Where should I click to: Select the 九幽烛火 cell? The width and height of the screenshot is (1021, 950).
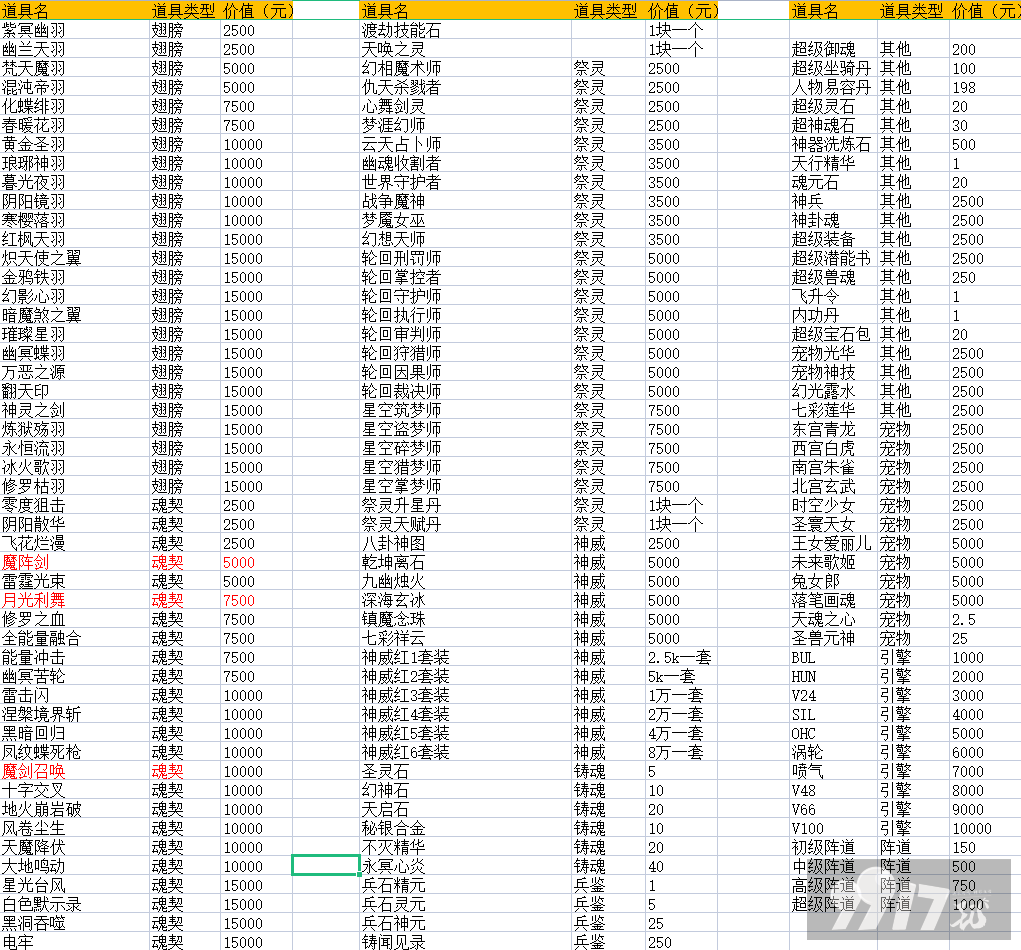point(393,581)
